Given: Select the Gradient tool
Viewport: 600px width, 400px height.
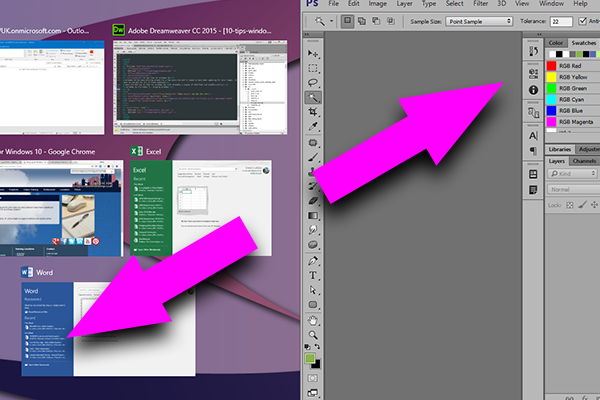Looking at the screenshot, I should click(313, 216).
